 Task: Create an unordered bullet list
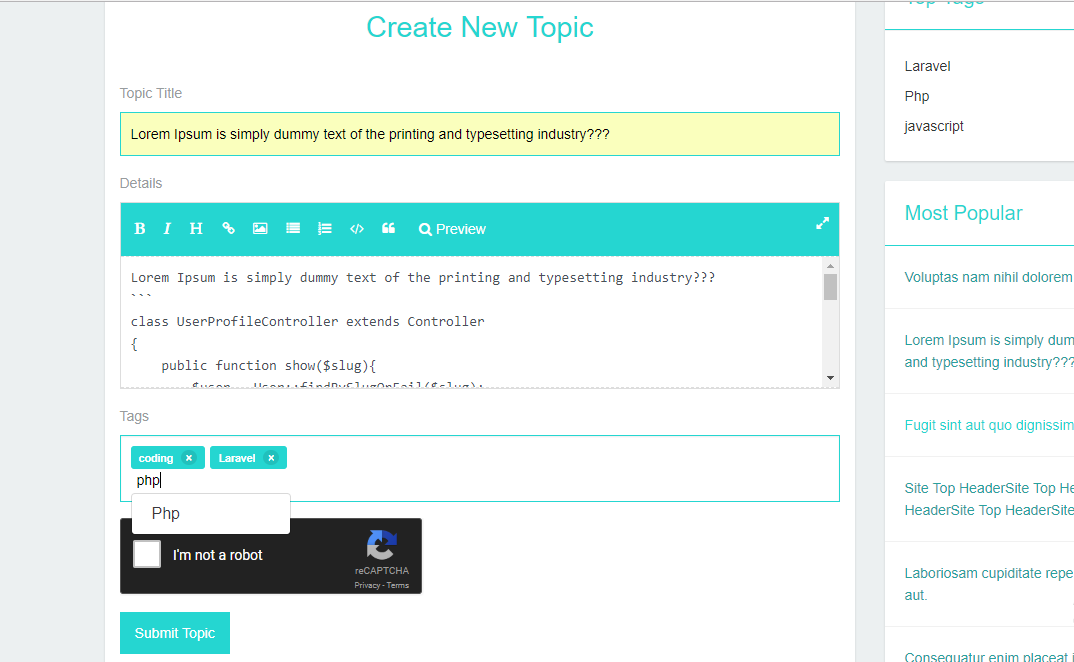(293, 229)
